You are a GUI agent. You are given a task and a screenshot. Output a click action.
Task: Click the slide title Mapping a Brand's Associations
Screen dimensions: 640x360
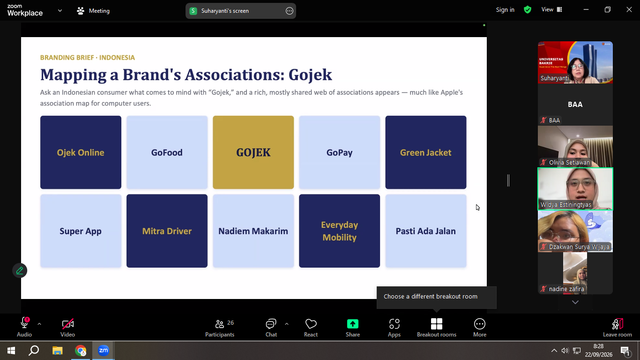pyautogui.click(x=186, y=75)
